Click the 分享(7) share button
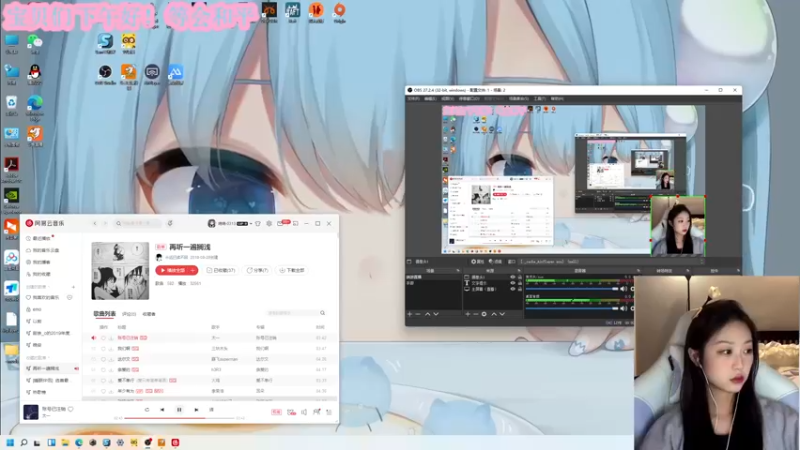 [257, 270]
